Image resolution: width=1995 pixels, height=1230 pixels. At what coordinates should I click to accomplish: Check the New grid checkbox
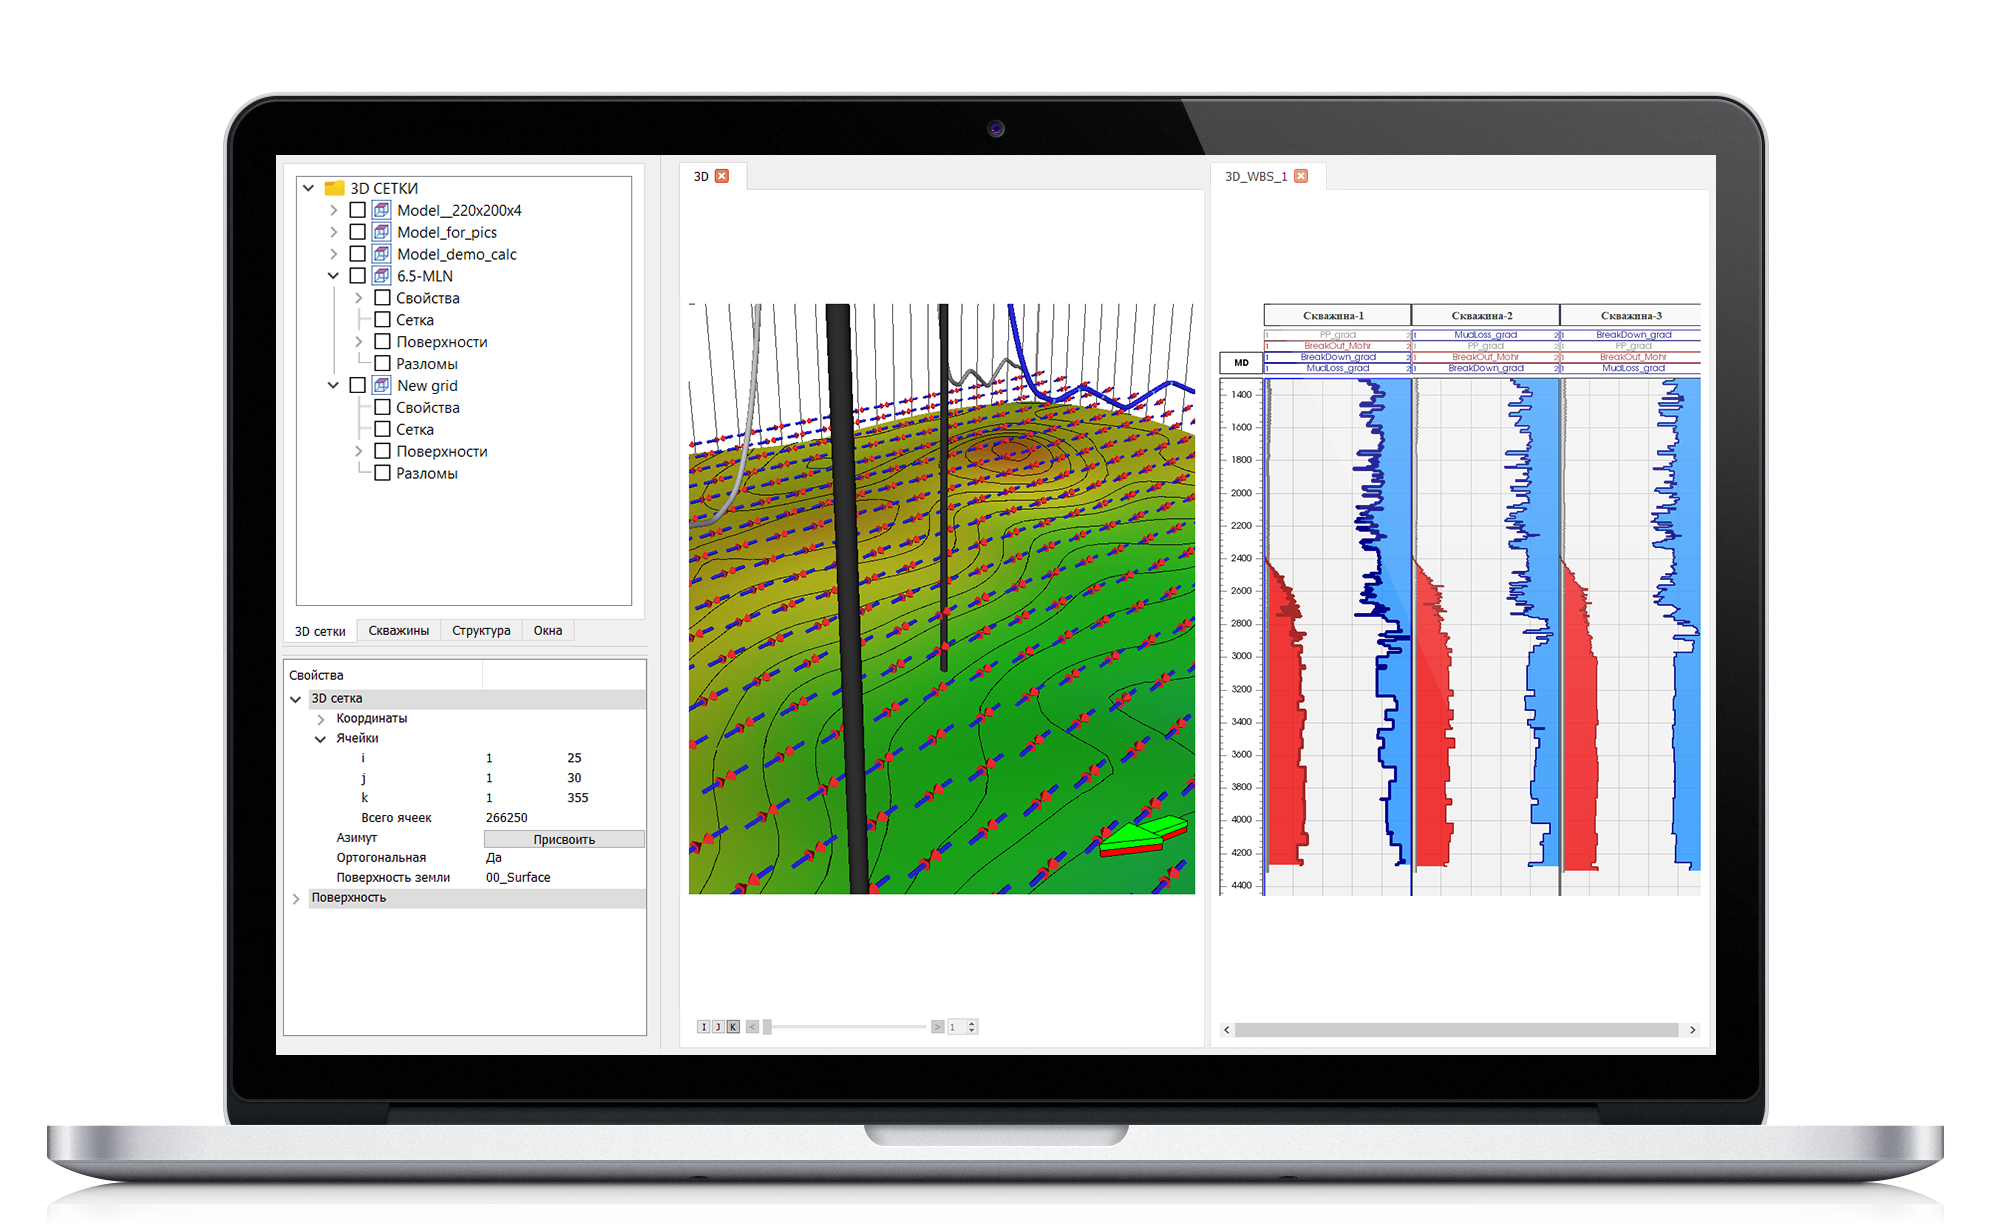pos(357,385)
